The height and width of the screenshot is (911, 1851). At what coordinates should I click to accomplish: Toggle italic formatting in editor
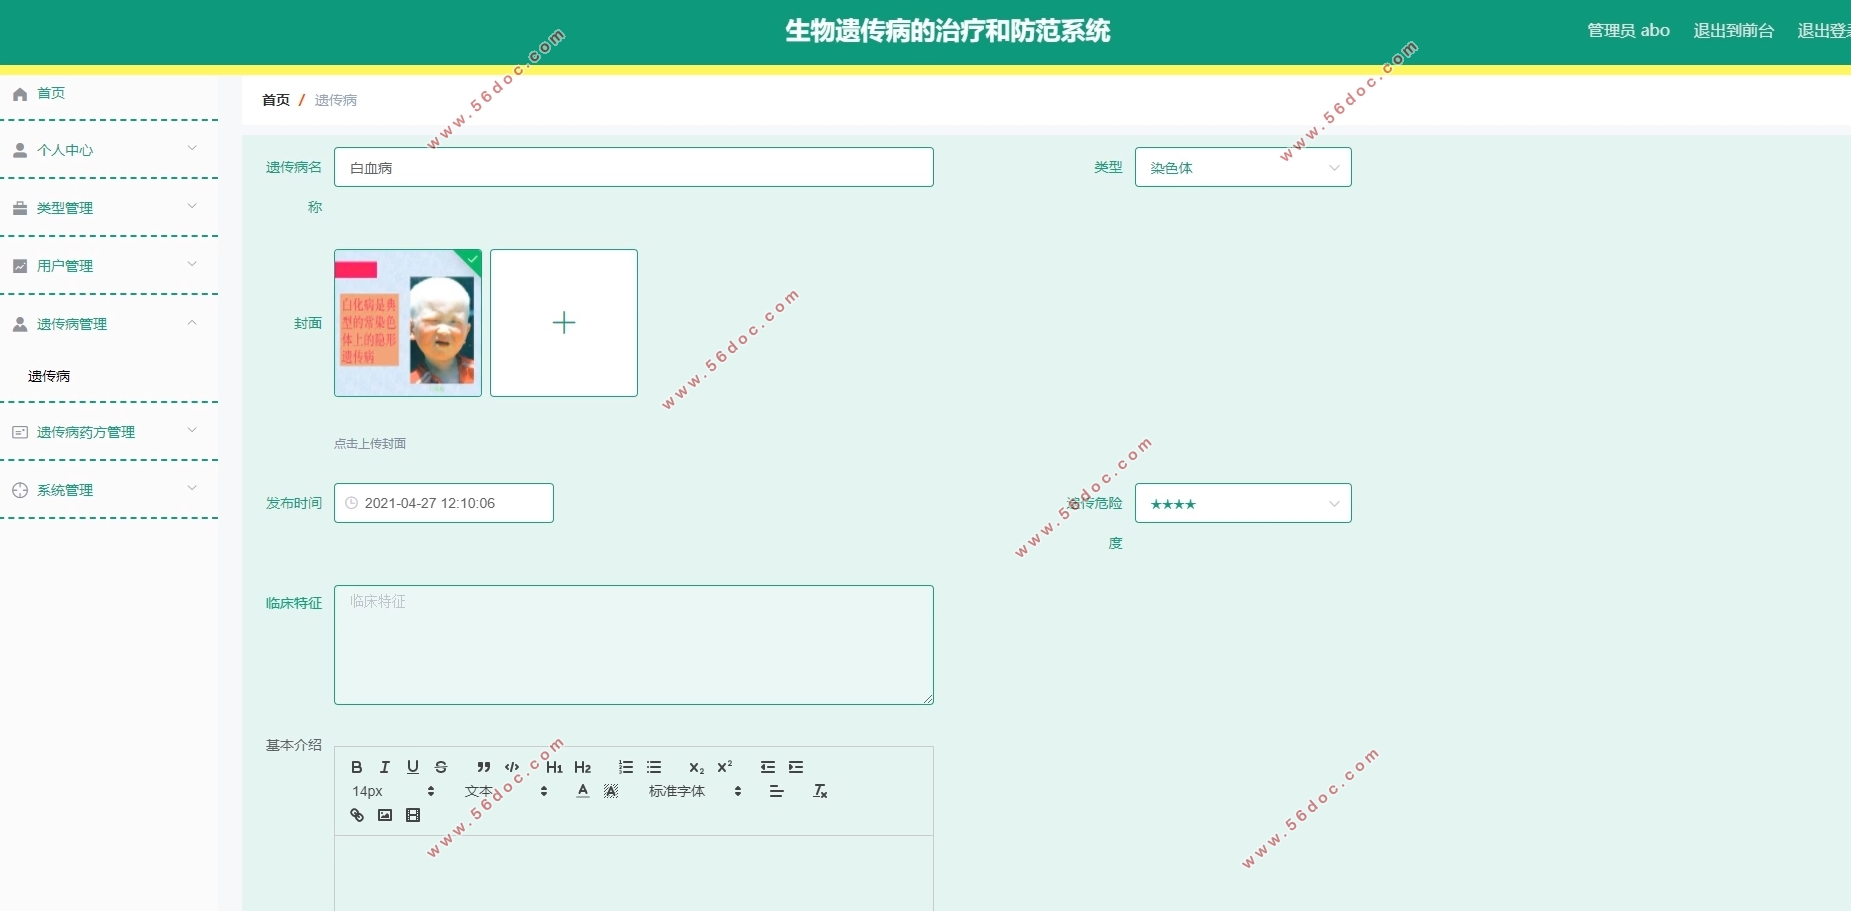click(385, 767)
